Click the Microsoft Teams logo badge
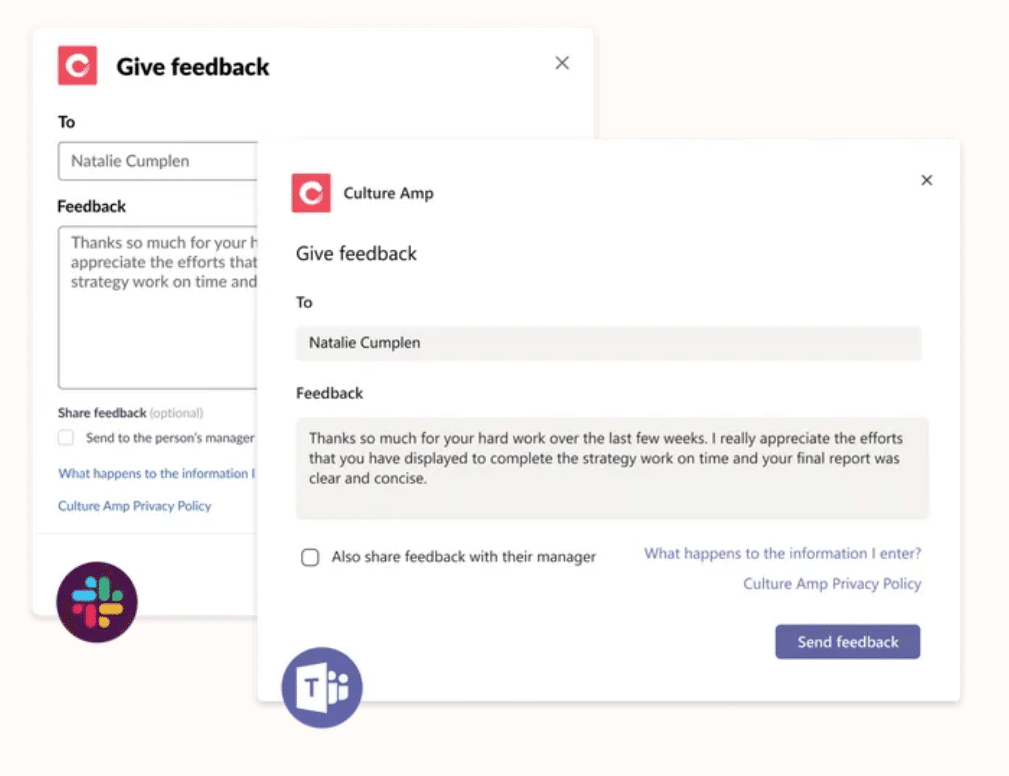Image resolution: width=1009 pixels, height=776 pixels. coord(322,687)
